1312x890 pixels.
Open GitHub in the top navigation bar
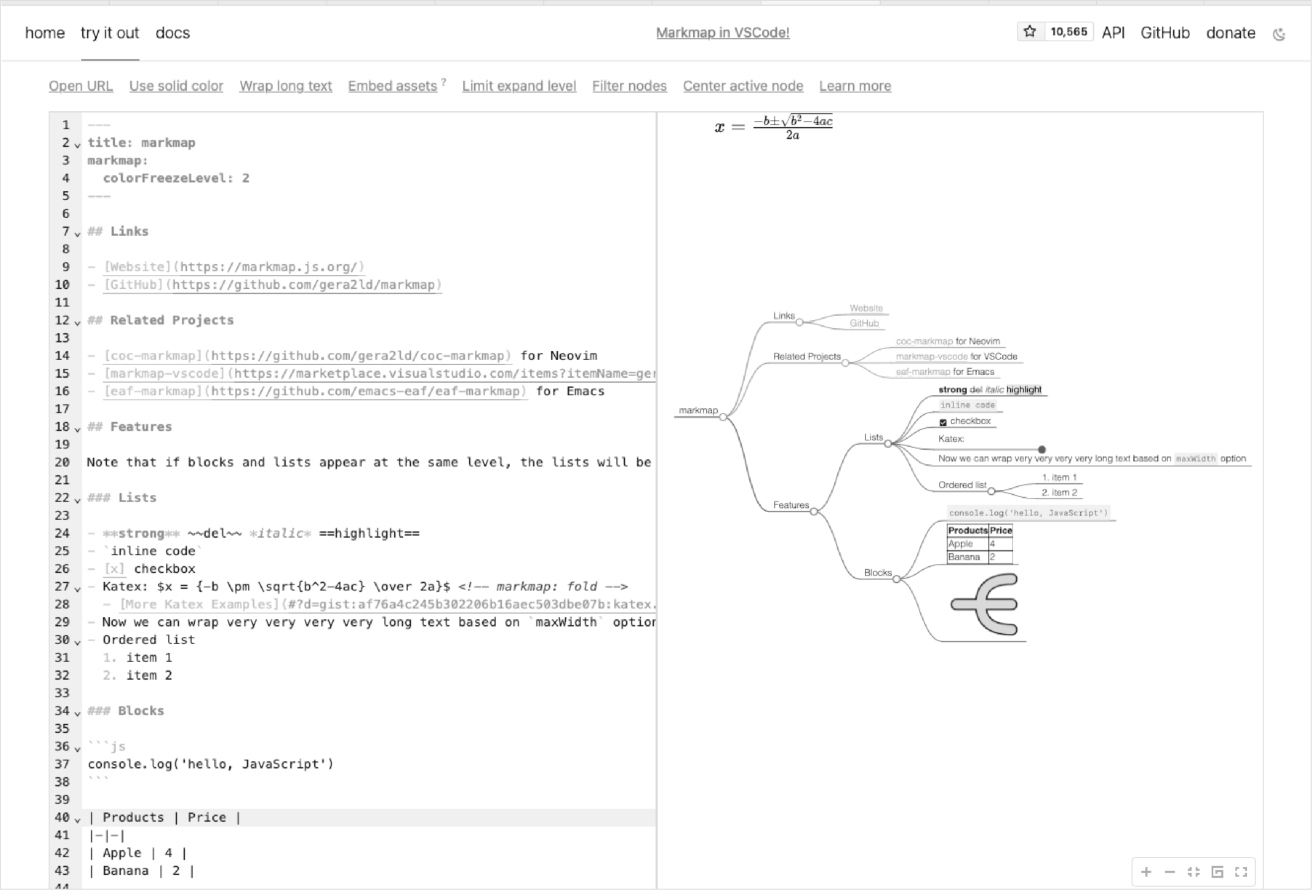pyautogui.click(x=1165, y=33)
